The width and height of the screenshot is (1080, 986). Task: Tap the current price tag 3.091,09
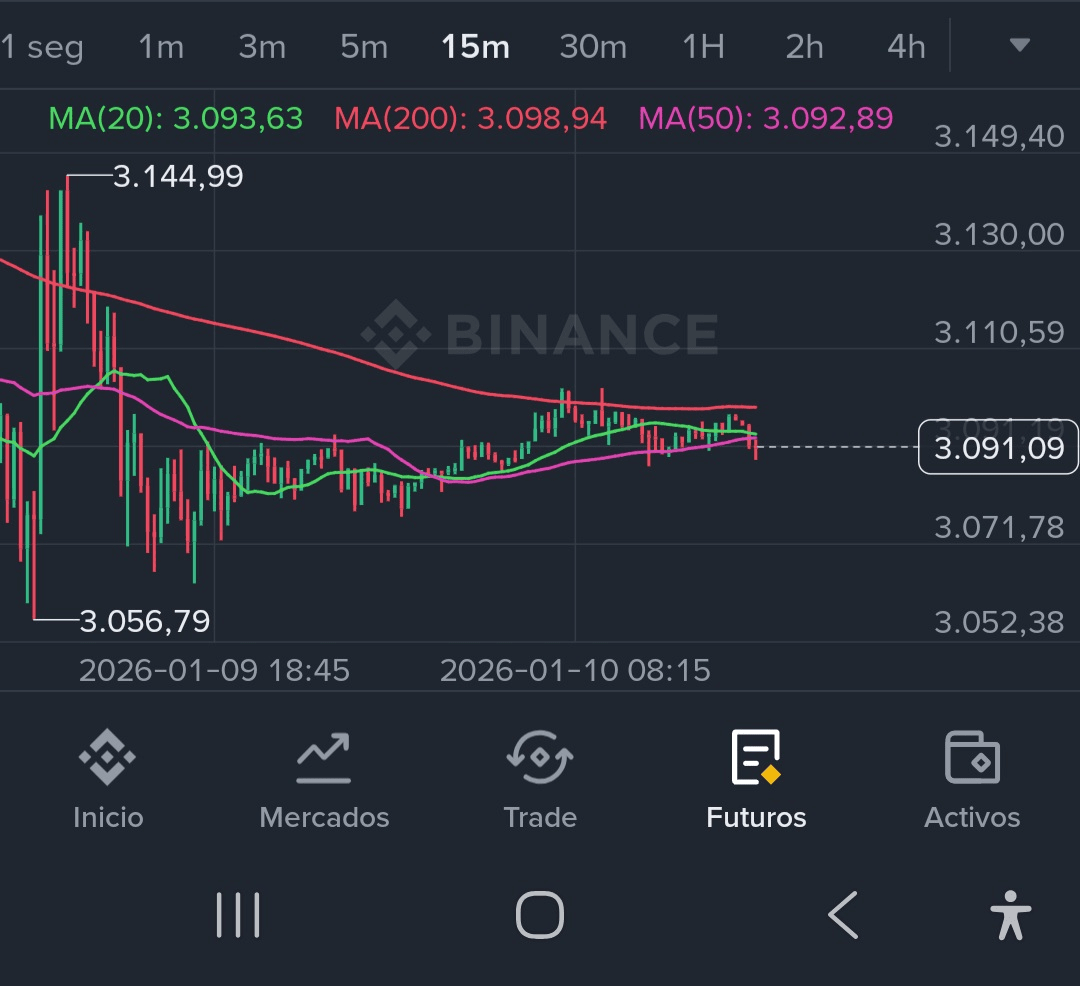click(x=998, y=447)
